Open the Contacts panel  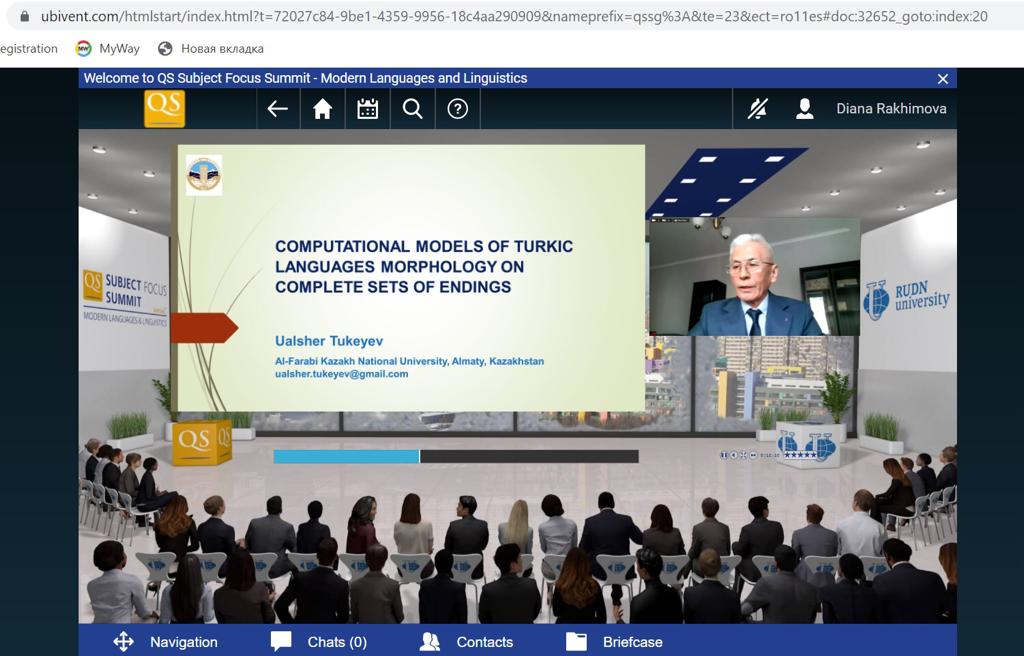[x=466, y=642]
